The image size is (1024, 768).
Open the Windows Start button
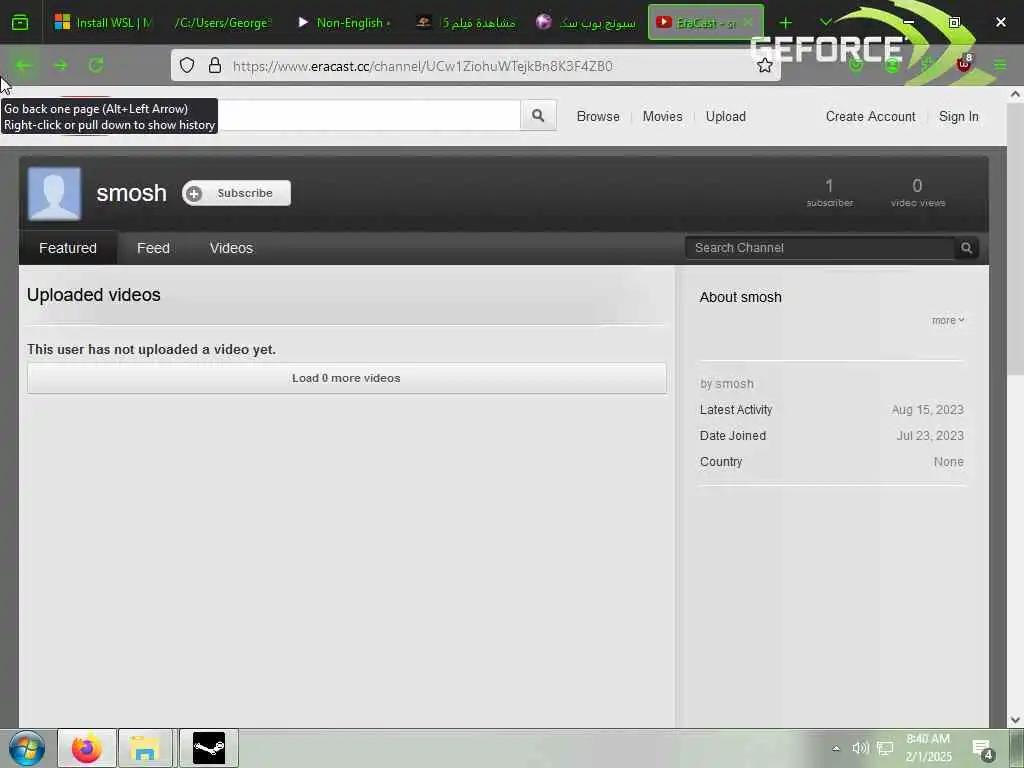(27, 748)
